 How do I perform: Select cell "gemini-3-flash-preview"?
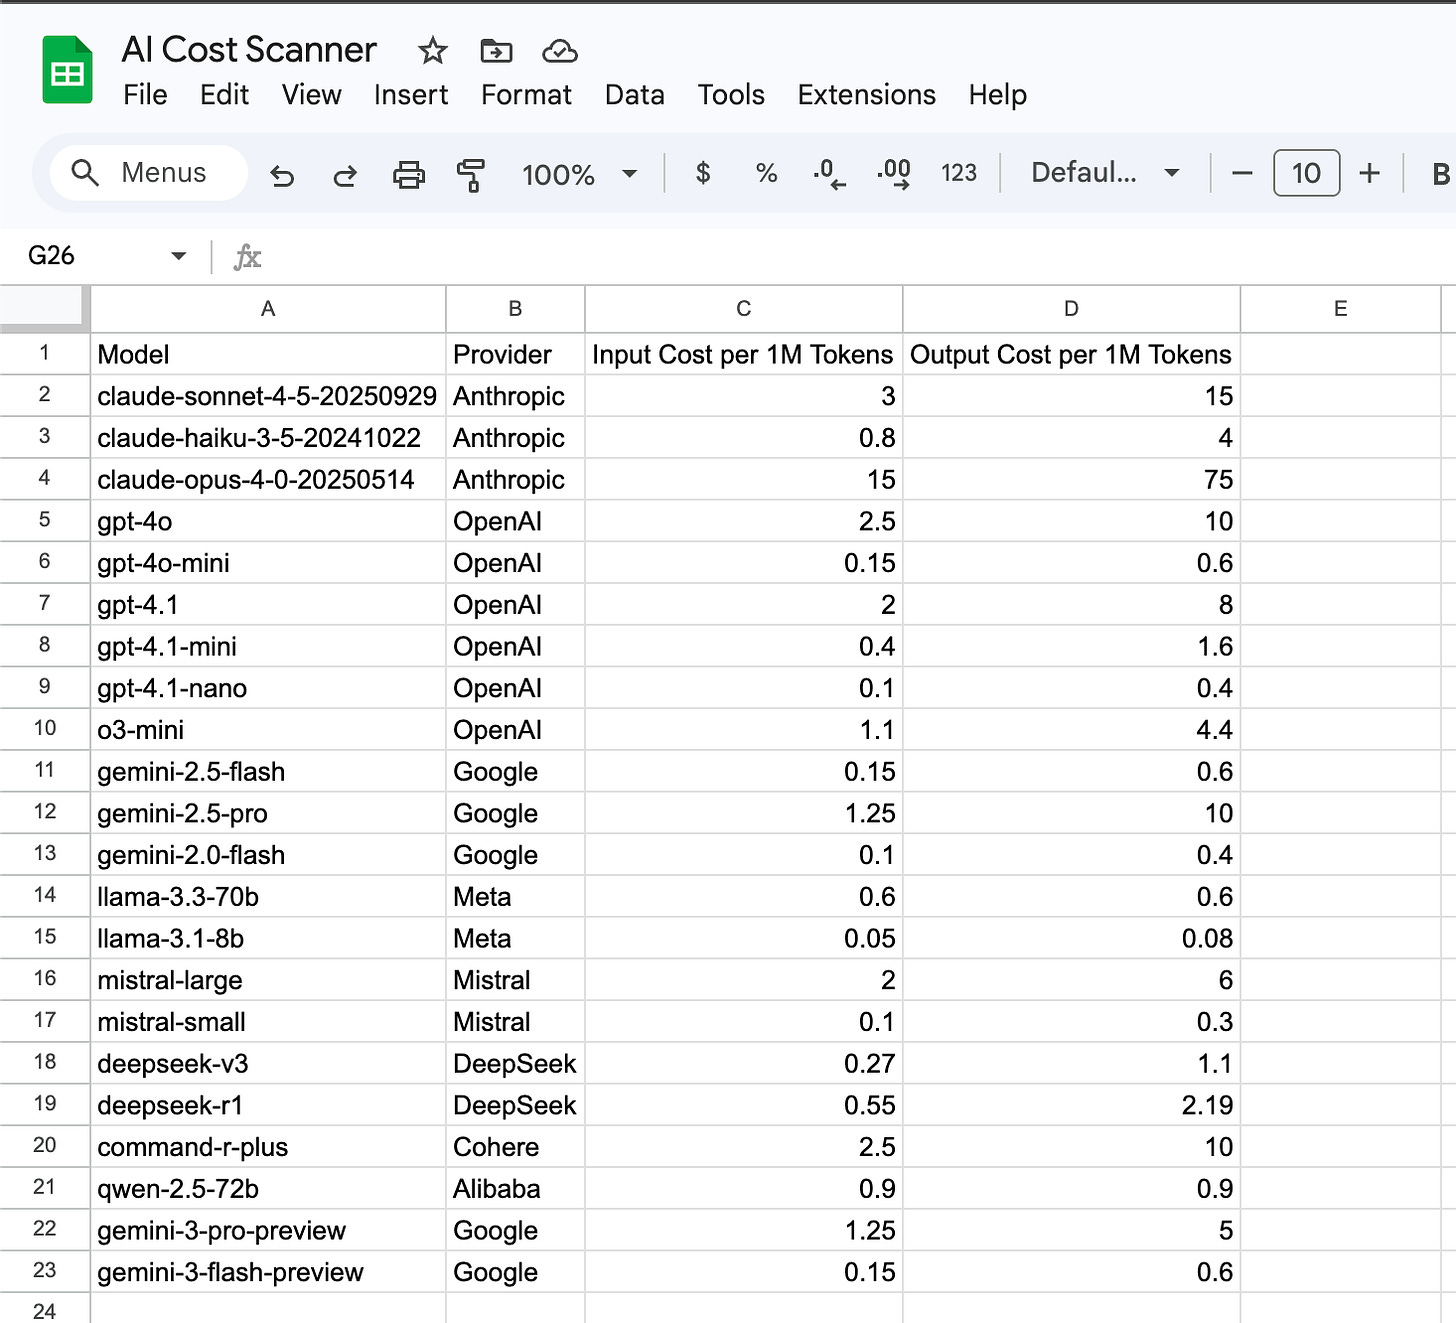pos(268,1272)
